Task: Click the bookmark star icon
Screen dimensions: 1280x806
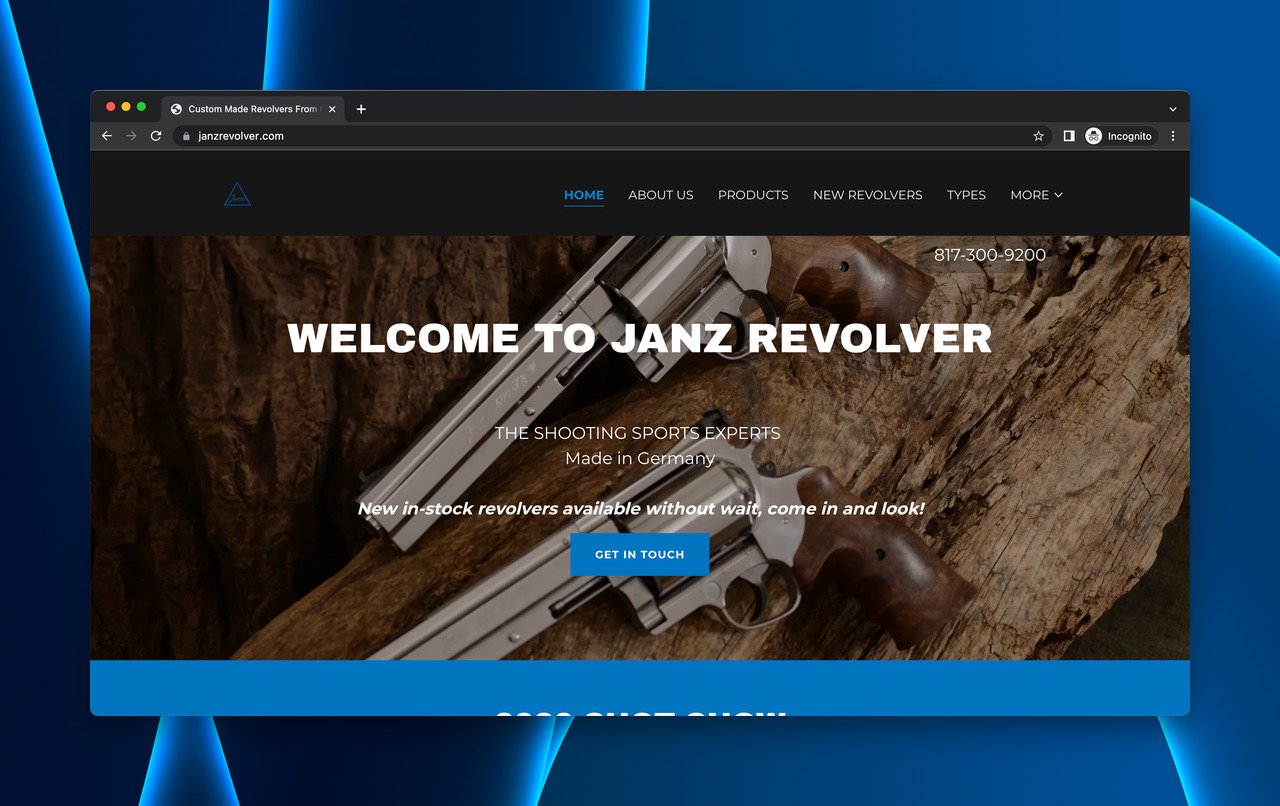Action: pos(1038,135)
